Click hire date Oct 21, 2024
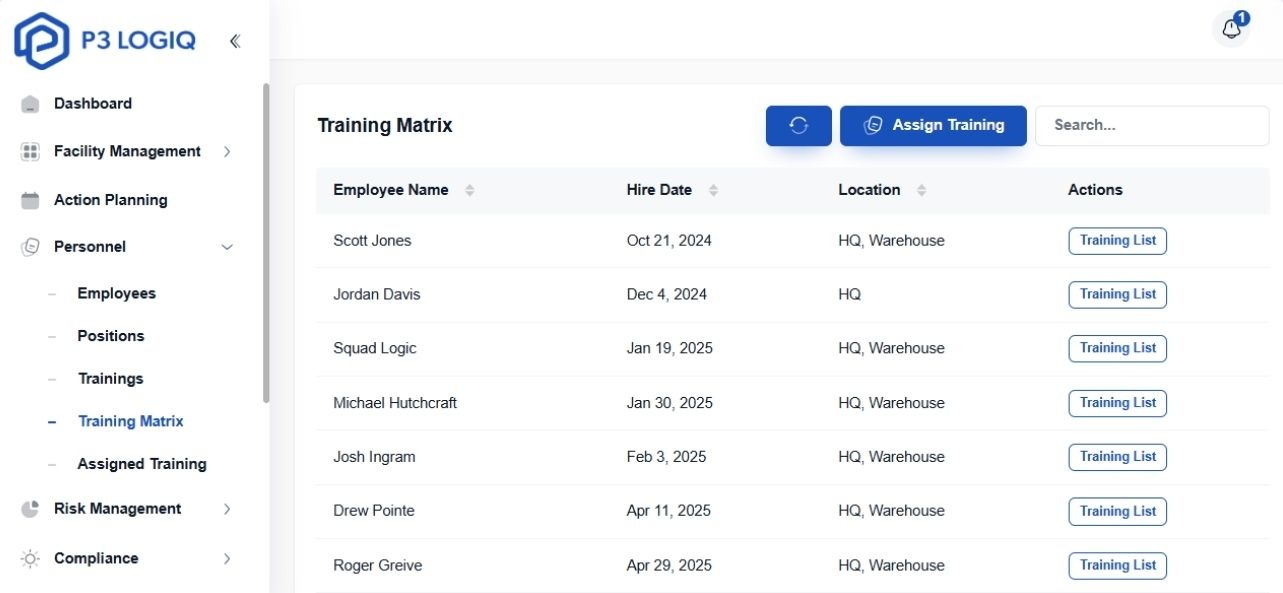The height and width of the screenshot is (593, 1283). click(669, 241)
